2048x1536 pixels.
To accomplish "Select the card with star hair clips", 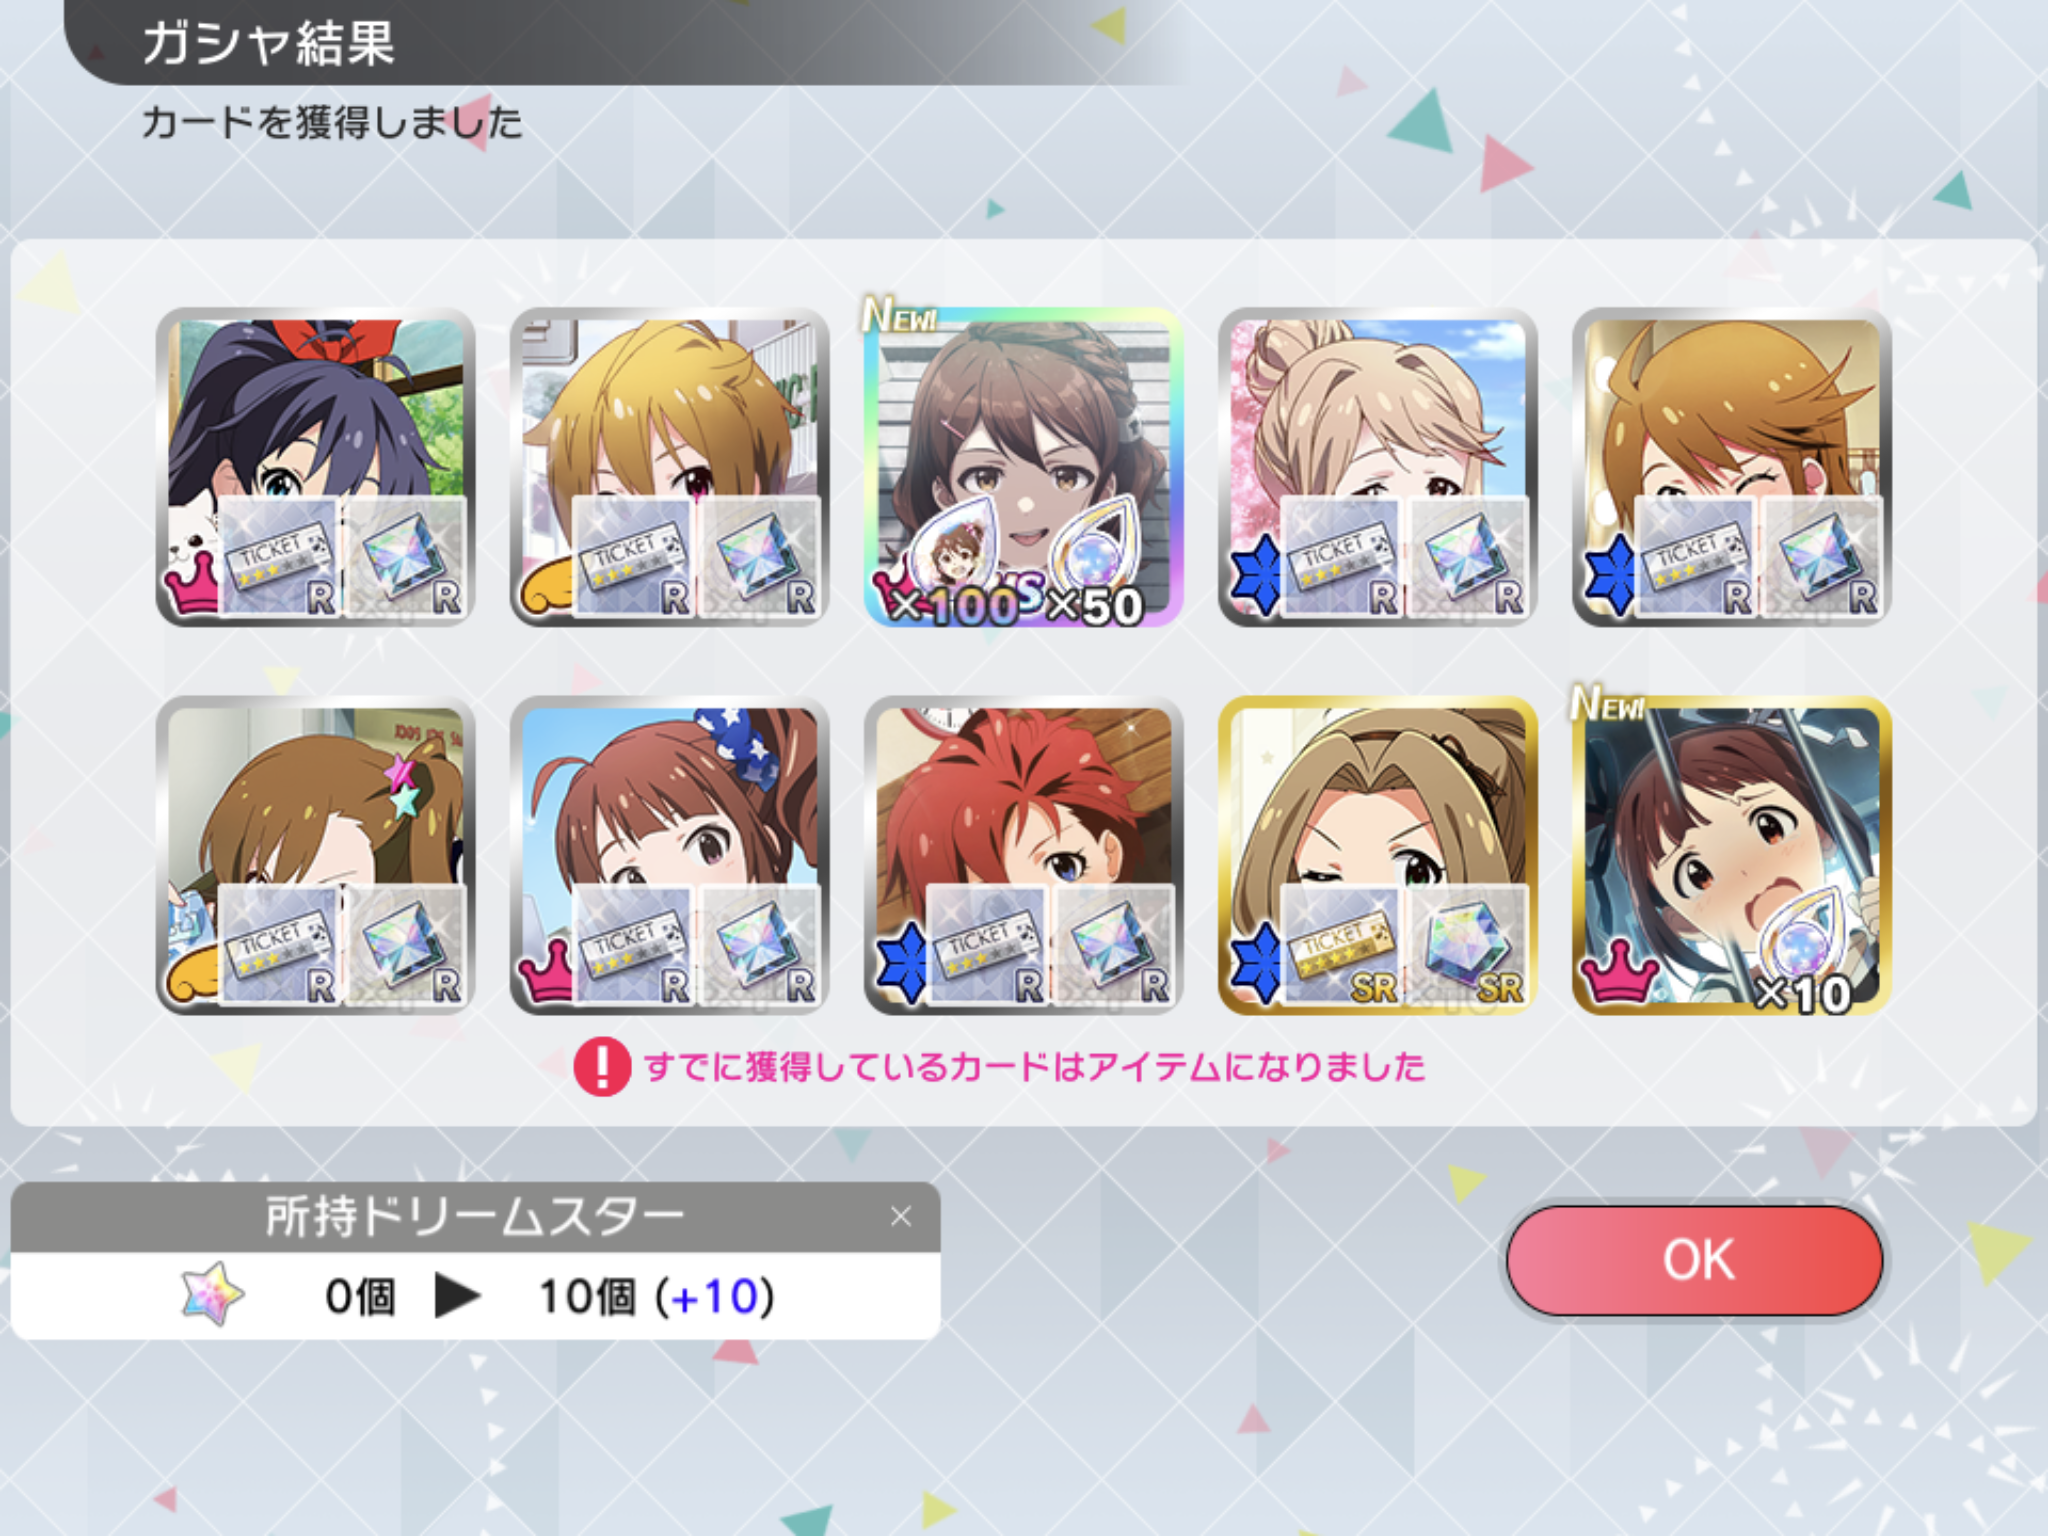I will pyautogui.click(x=316, y=856).
